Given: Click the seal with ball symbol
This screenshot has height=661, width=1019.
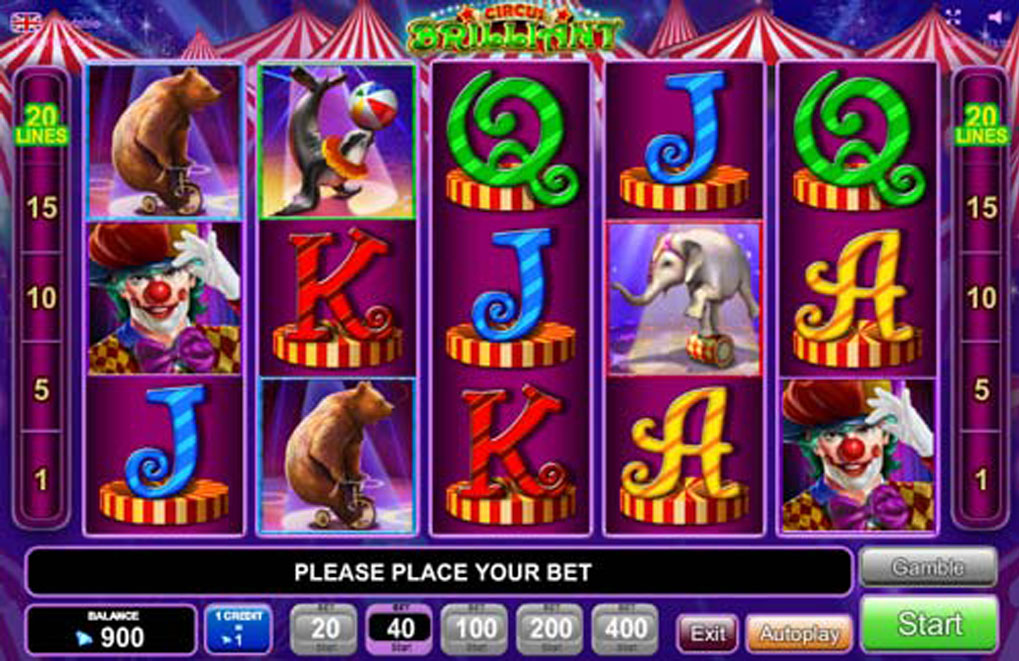Looking at the screenshot, I should coord(337,141).
